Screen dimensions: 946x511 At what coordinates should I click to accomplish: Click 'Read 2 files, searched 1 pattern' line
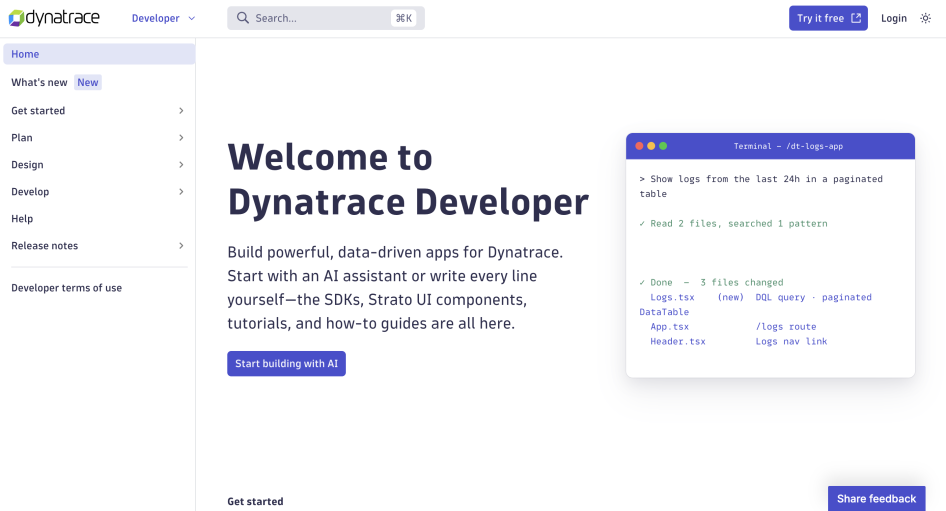733,223
